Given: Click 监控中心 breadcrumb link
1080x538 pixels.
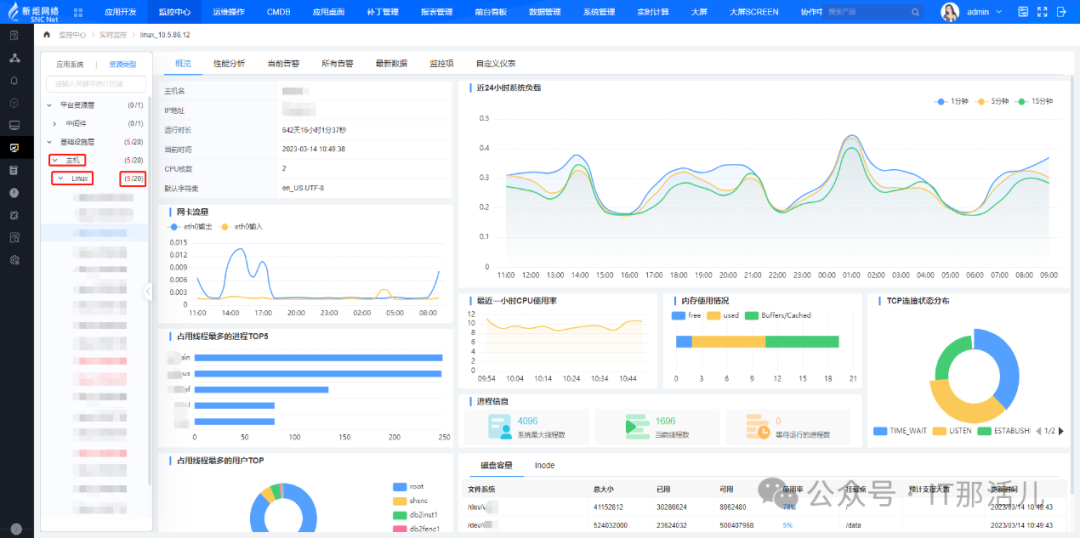Looking at the screenshot, I should point(72,34).
